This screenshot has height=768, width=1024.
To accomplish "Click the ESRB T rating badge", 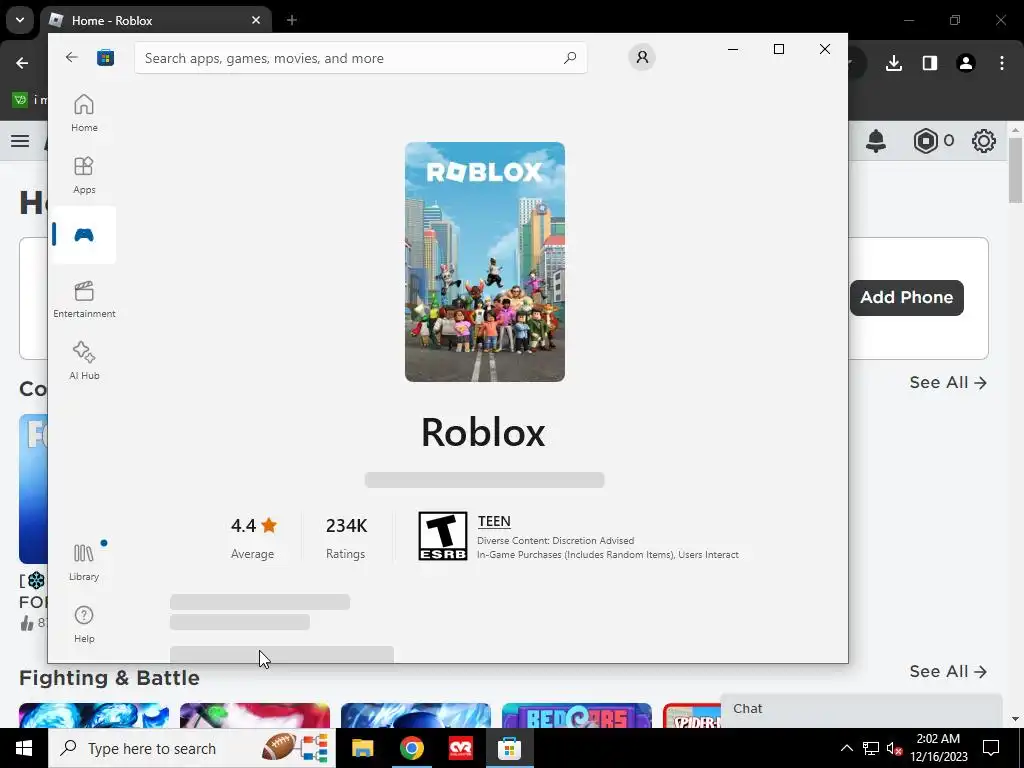I will [x=443, y=536].
